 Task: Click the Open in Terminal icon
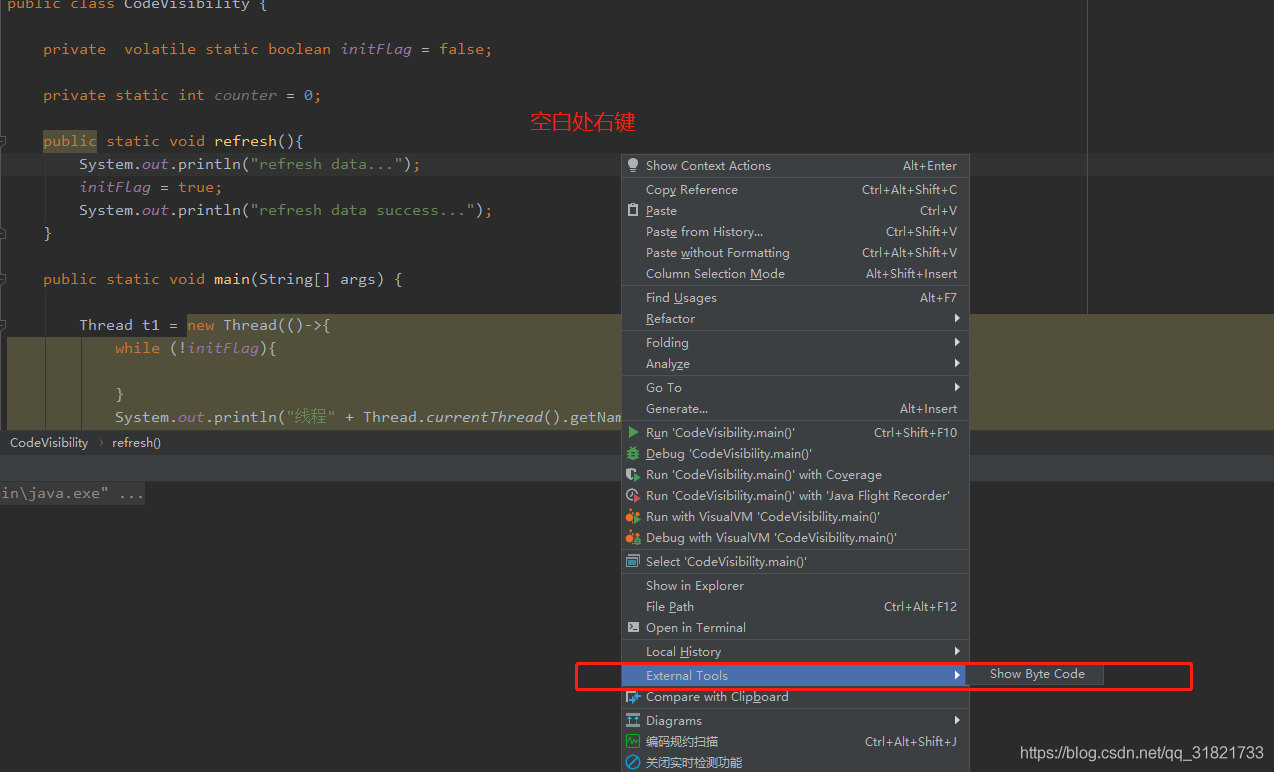coord(633,628)
